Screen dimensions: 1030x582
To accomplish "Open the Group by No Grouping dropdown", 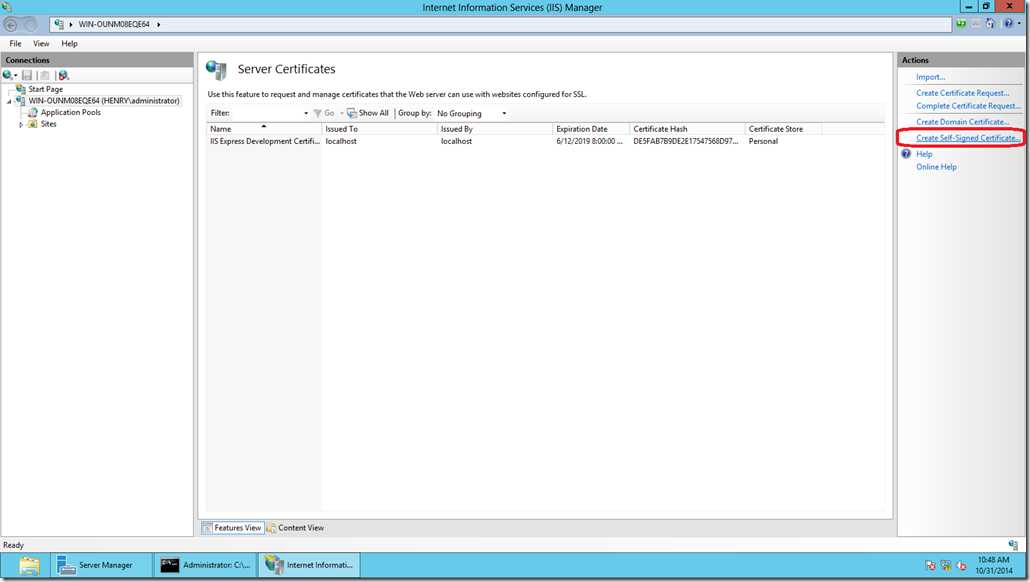I will 472,114.
